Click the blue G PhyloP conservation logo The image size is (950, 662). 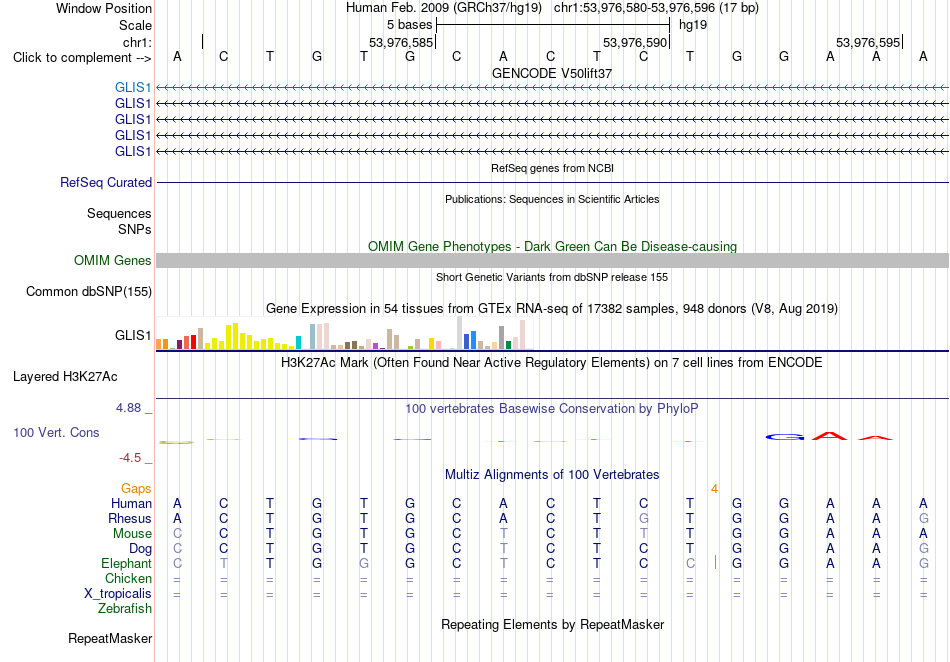click(785, 437)
